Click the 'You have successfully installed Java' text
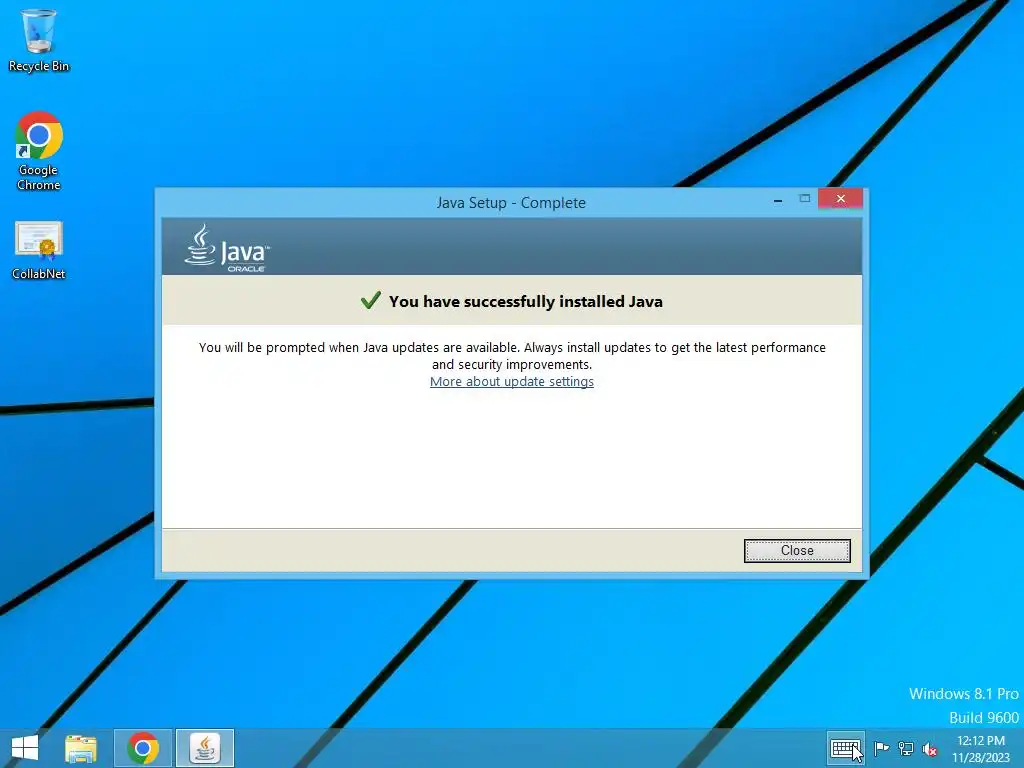This screenshot has width=1024, height=768. point(526,302)
